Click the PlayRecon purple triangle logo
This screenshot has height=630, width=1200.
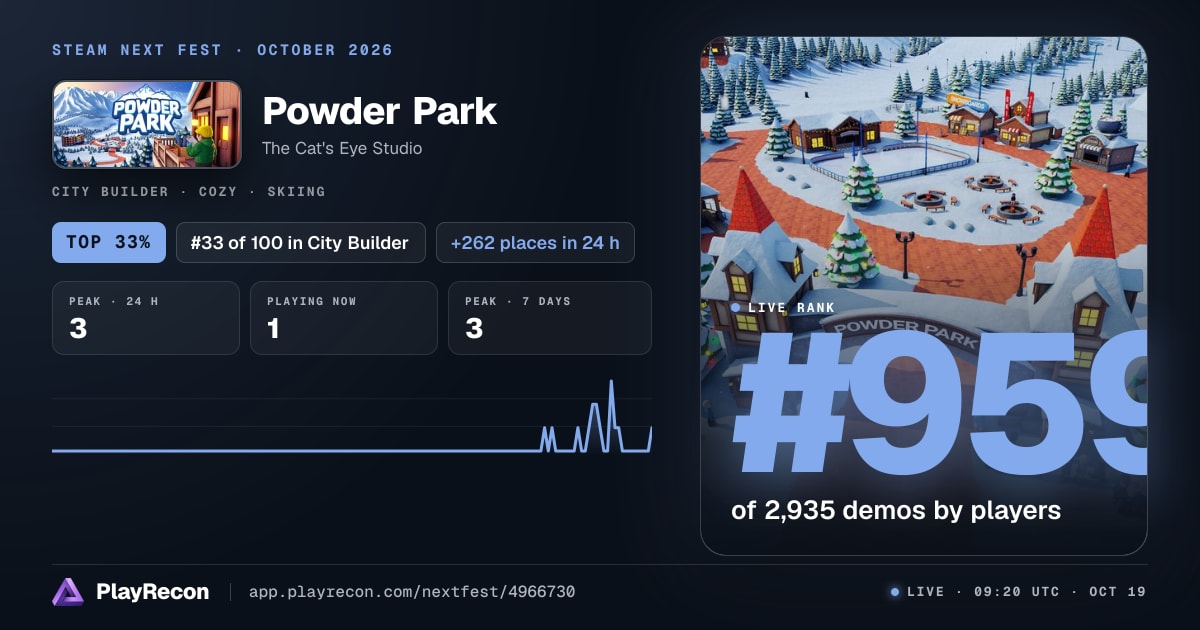coord(67,592)
